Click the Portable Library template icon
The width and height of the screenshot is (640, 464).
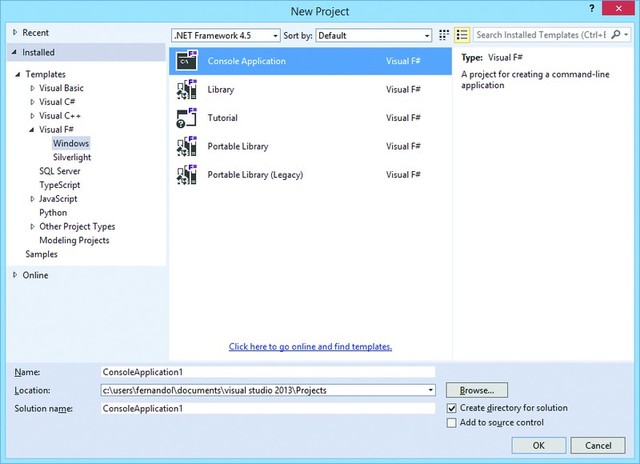click(187, 146)
